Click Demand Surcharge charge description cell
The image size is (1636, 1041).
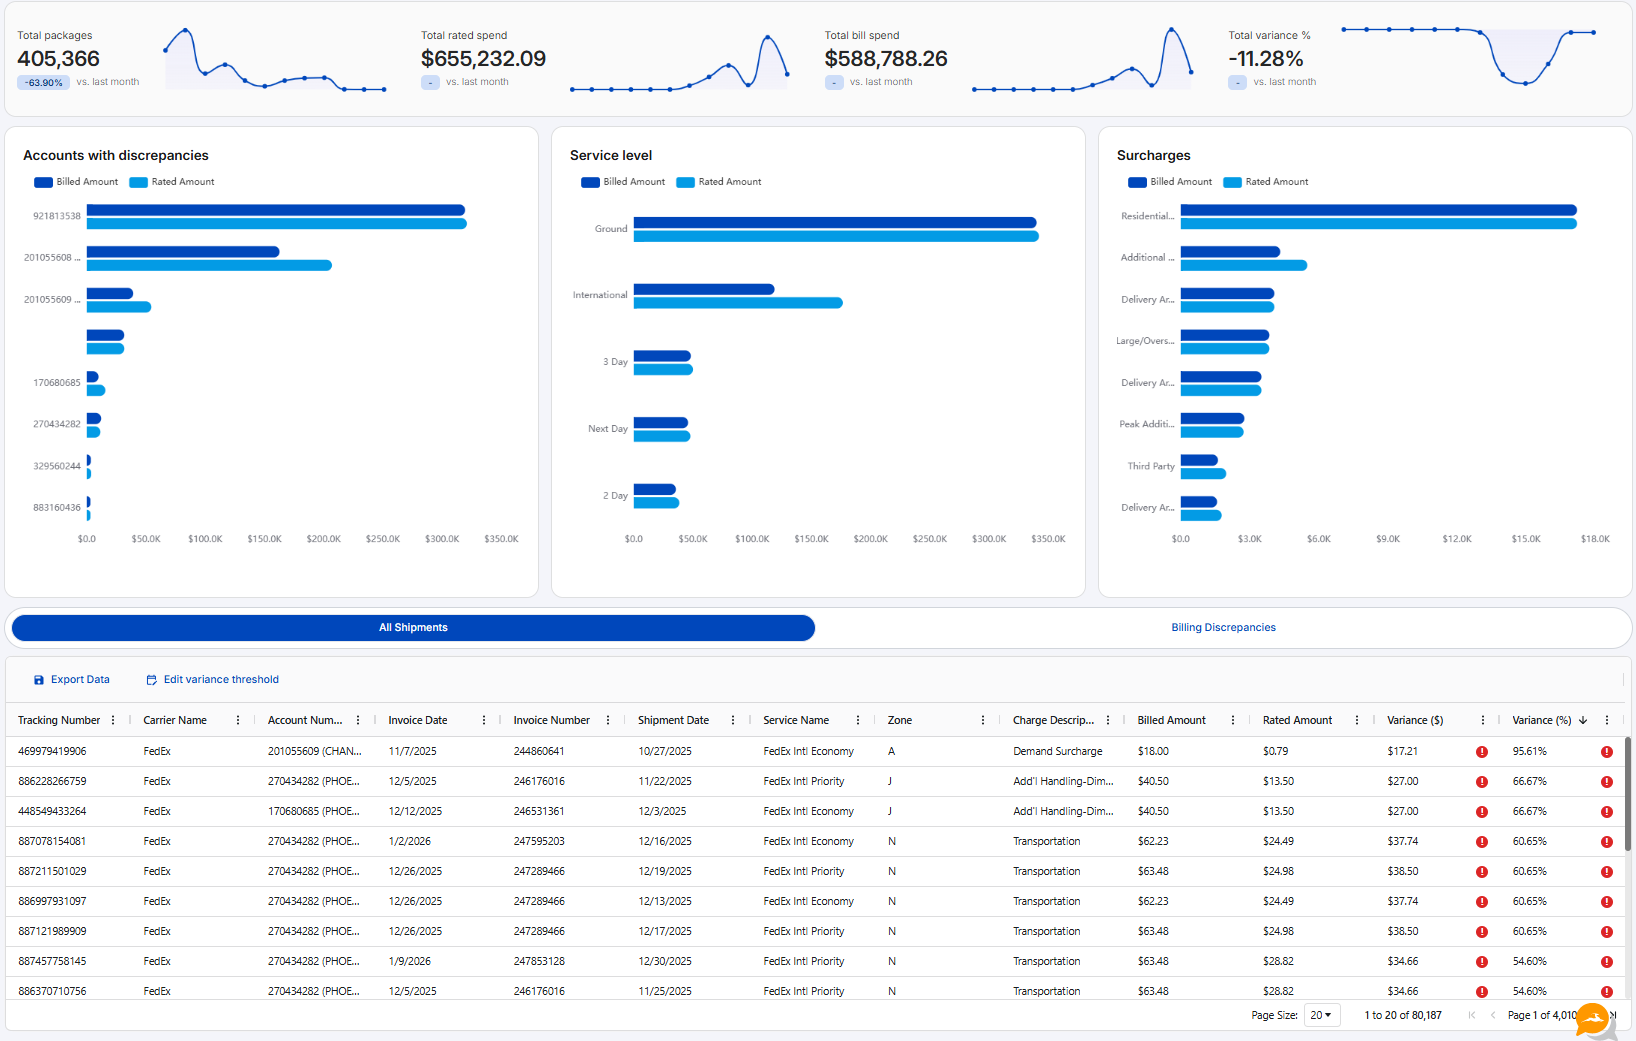click(1057, 751)
